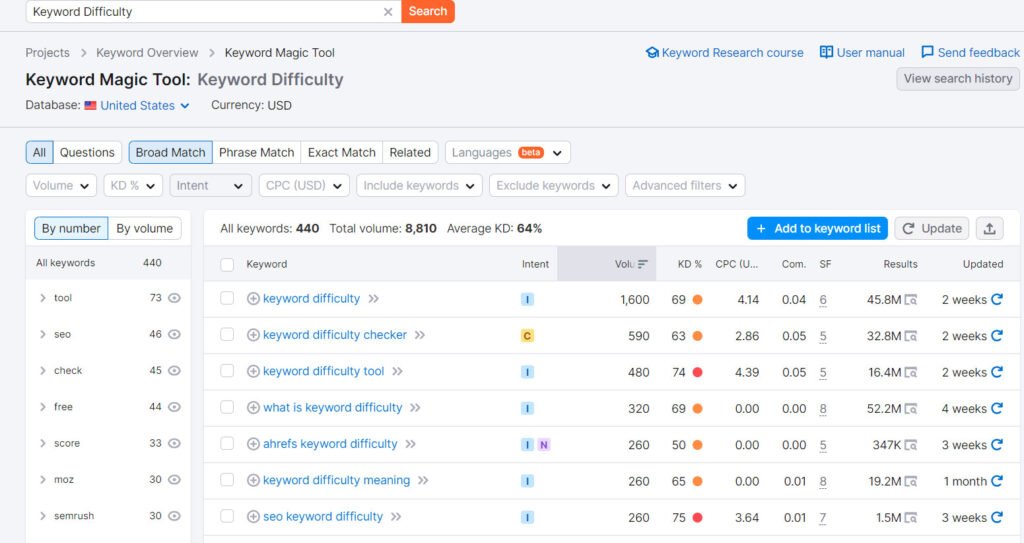View SERP results for 347K row
The height and width of the screenshot is (543, 1024).
[910, 445]
